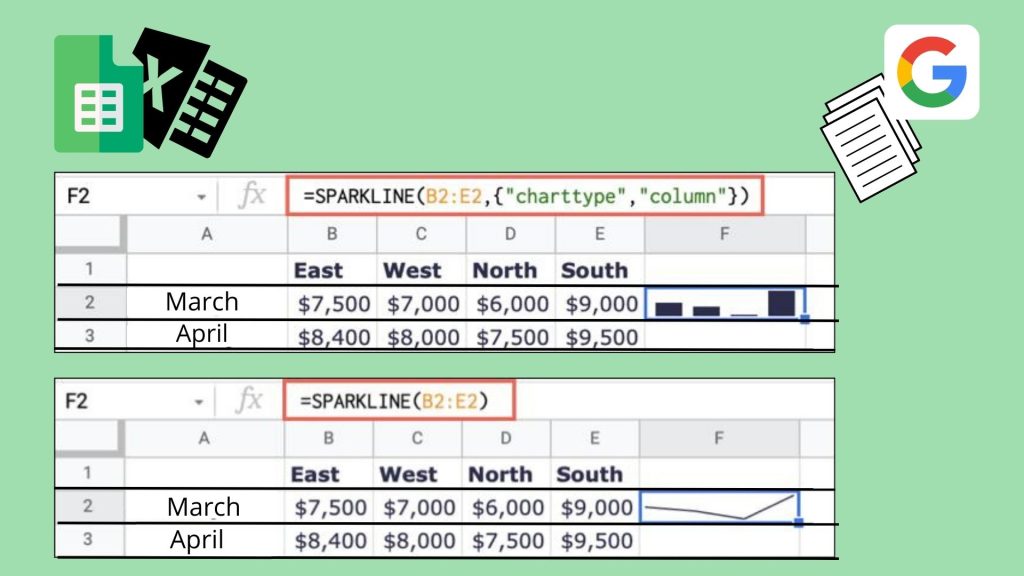Open the name box dropdown in bottom spreadsheet

click(199, 402)
